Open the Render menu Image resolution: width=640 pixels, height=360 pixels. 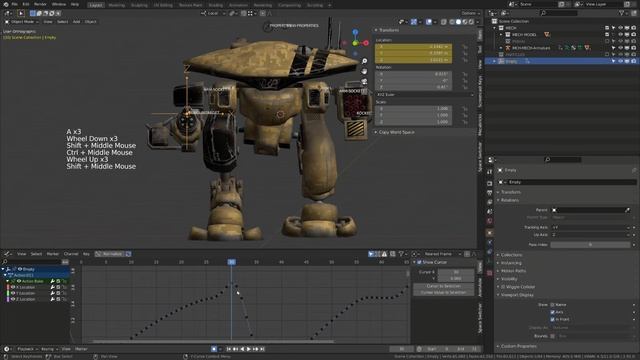(40, 4)
